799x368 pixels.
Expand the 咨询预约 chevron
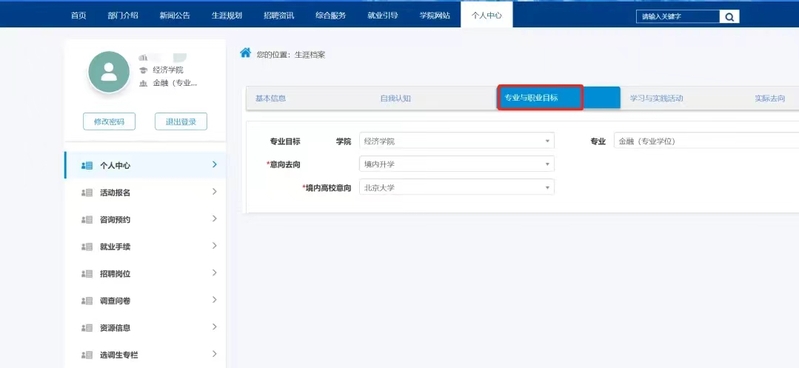pyautogui.click(x=215, y=218)
